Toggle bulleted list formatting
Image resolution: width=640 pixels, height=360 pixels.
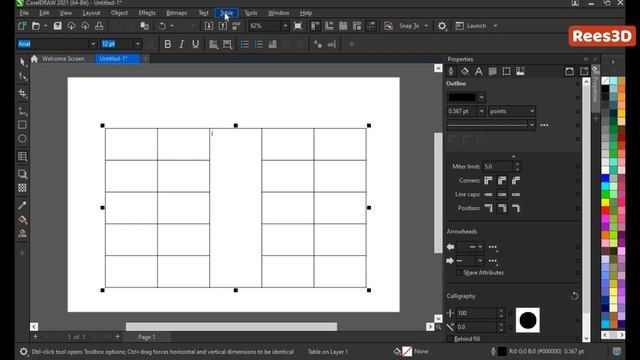[244, 44]
